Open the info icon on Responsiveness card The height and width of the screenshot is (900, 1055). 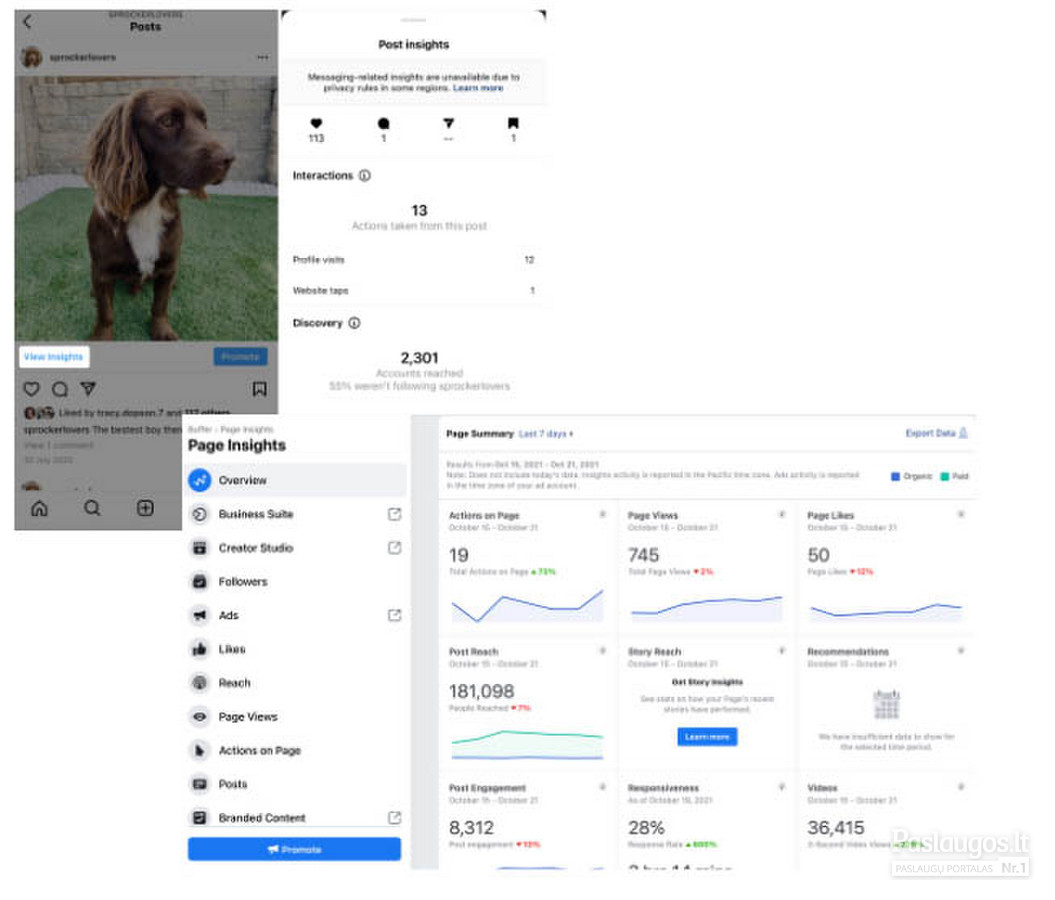pyautogui.click(x=782, y=786)
